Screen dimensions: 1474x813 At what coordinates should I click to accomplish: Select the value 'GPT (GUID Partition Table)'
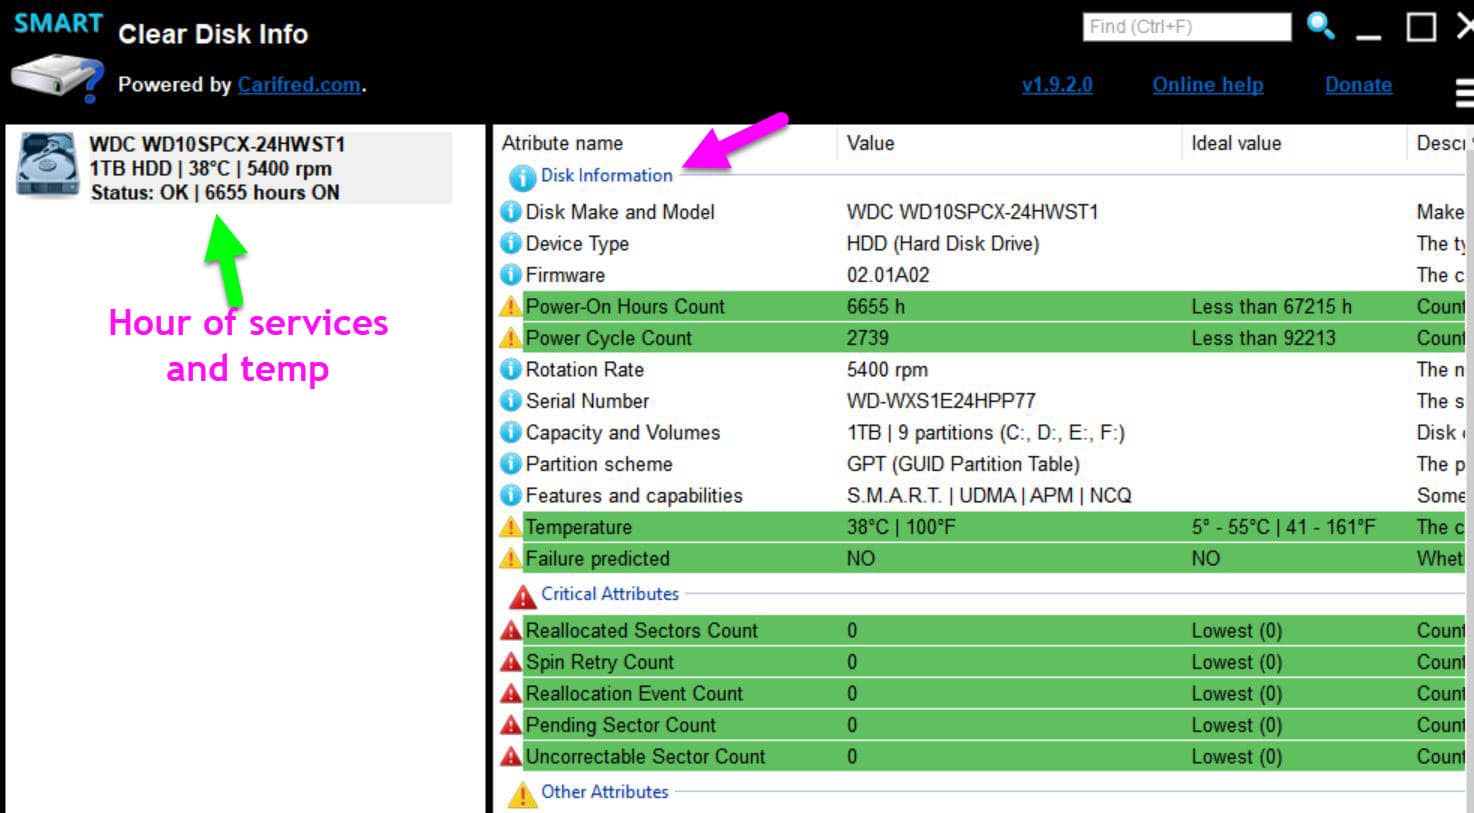[x=963, y=464]
